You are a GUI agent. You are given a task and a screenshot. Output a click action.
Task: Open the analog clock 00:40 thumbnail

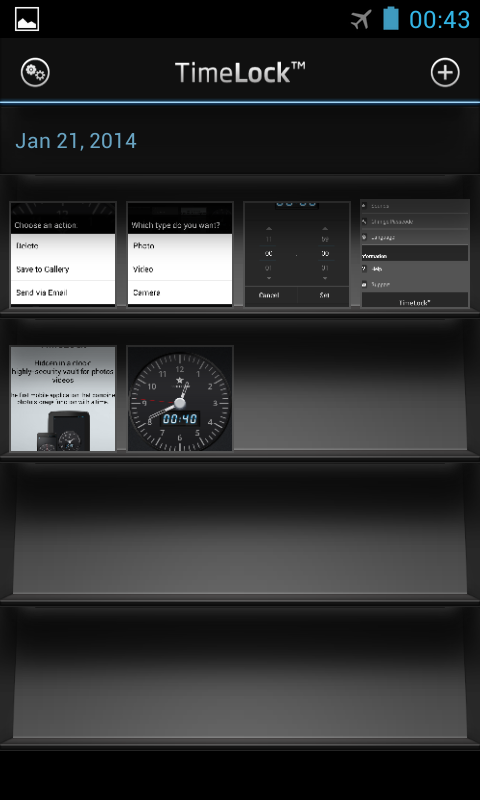click(180, 398)
